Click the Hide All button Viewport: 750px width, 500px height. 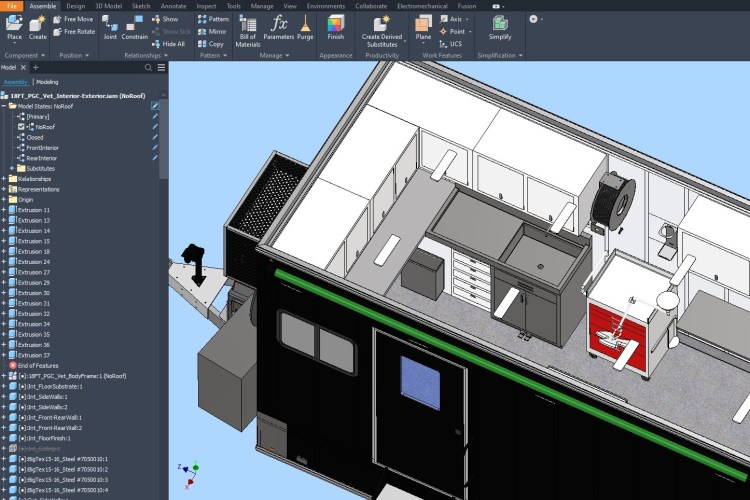click(x=173, y=44)
